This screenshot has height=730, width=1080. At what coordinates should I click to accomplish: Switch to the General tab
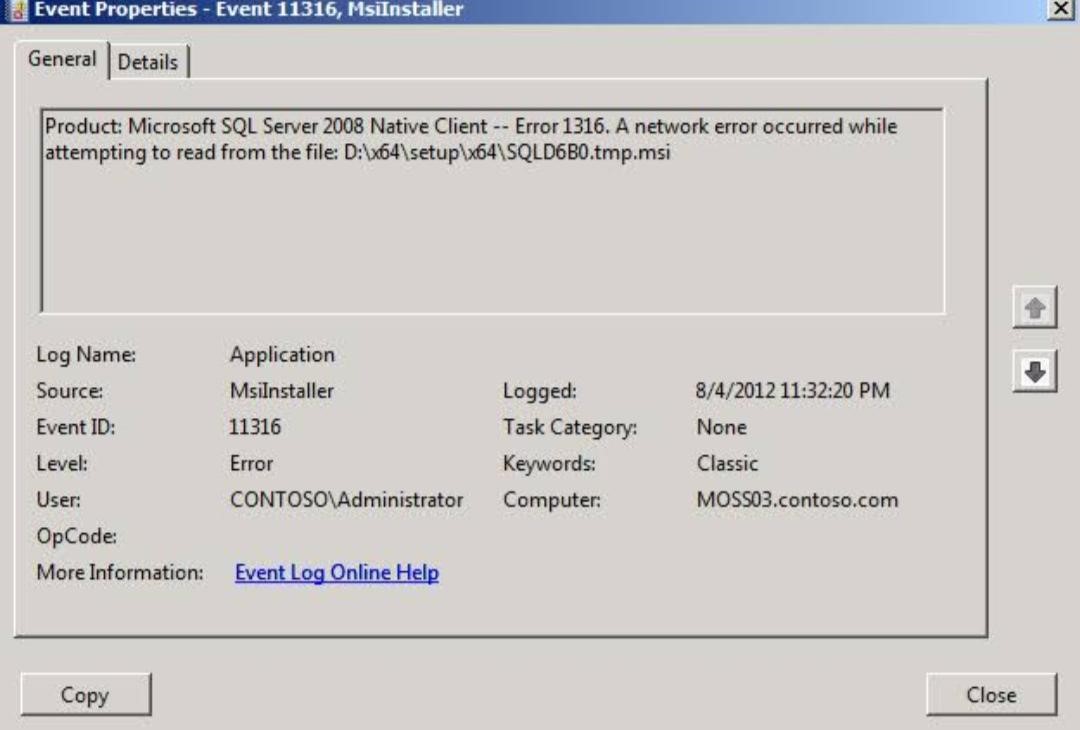pyautogui.click(x=62, y=59)
